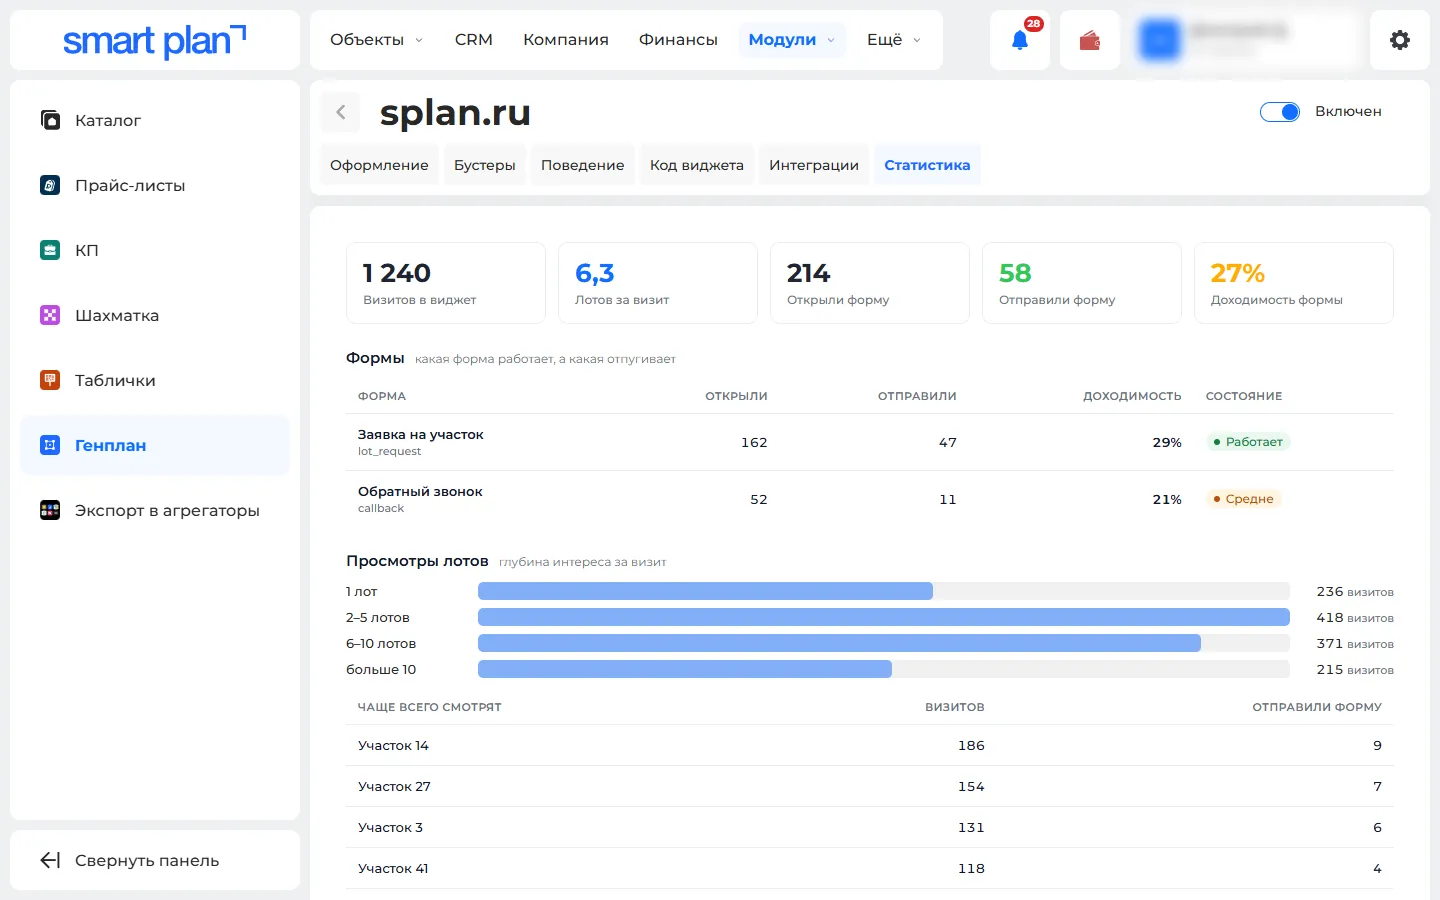1440x900 pixels.
Task: Toggle the Включен widget switch
Action: pyautogui.click(x=1280, y=112)
